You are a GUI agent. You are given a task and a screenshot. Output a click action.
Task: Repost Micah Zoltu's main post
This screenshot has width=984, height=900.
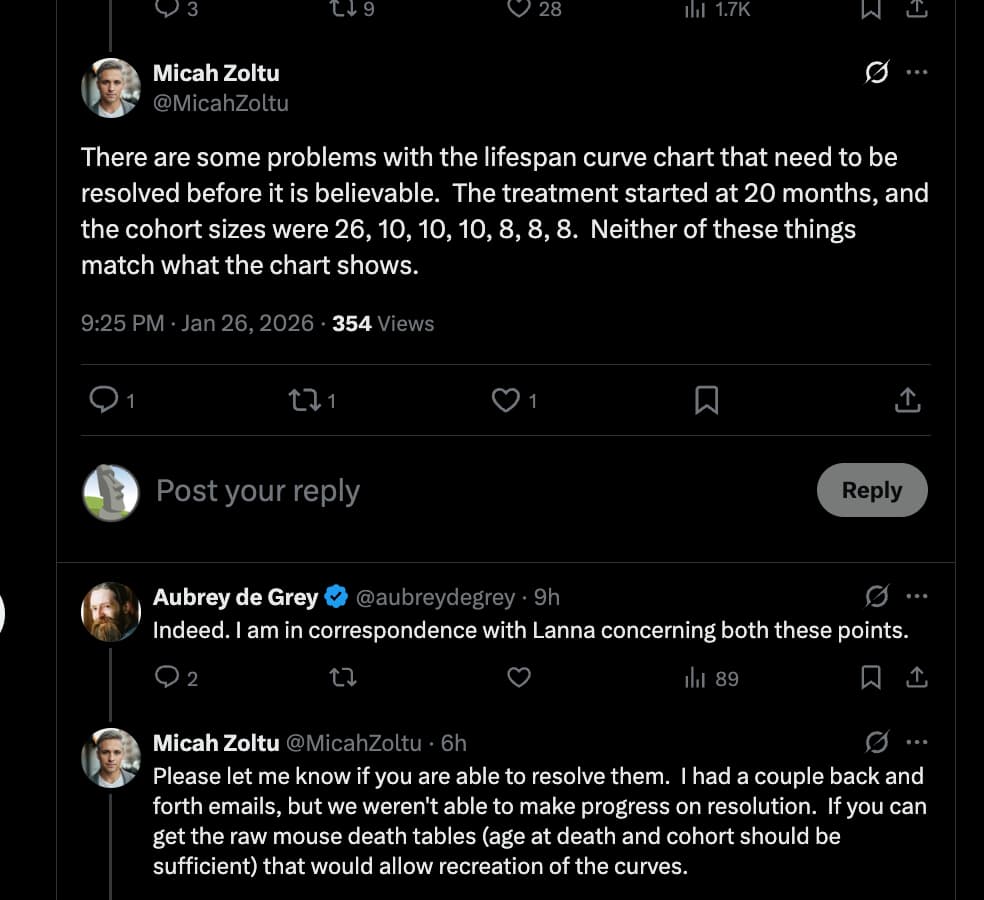(302, 401)
